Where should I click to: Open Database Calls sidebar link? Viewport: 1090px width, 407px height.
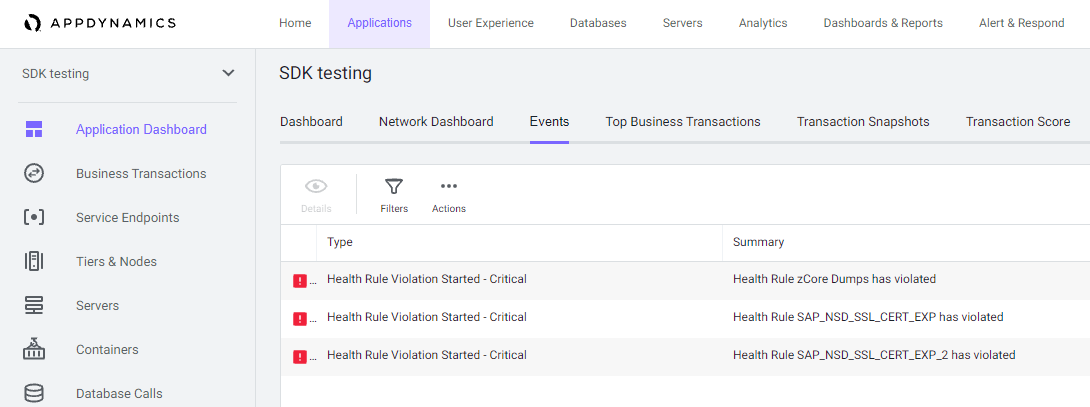[119, 393]
